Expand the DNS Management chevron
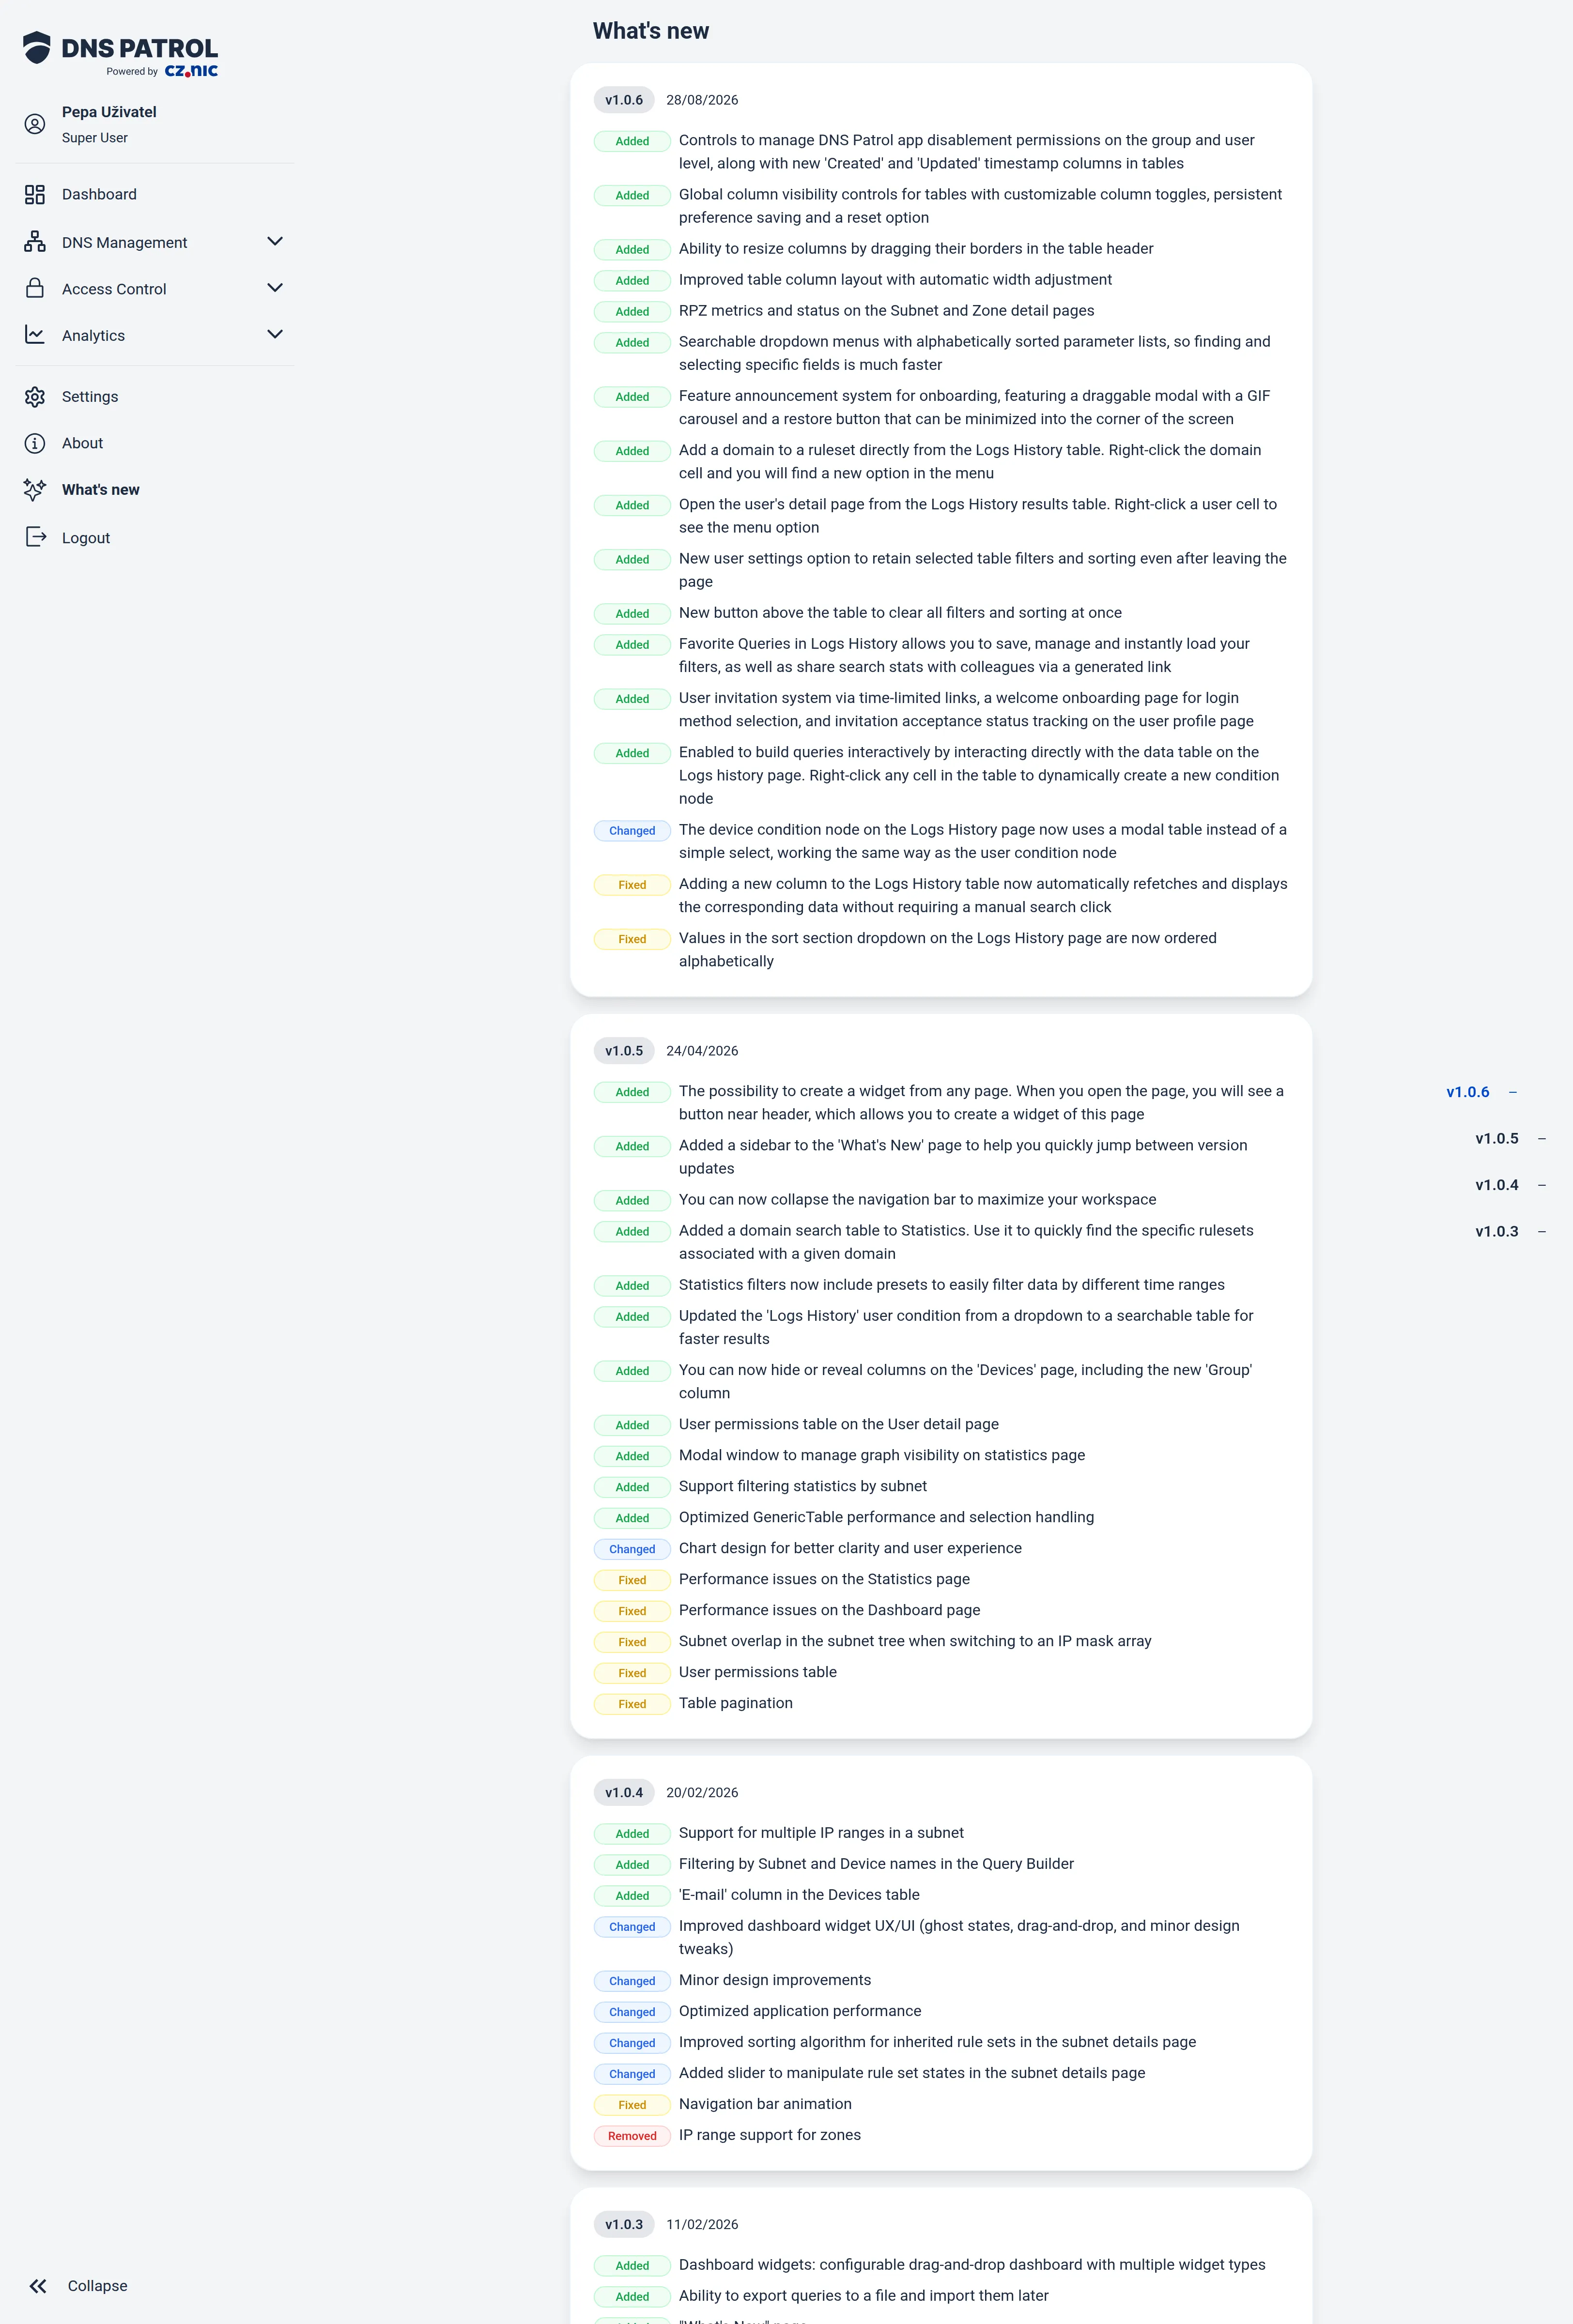This screenshot has height=2324, width=1573. pos(275,241)
